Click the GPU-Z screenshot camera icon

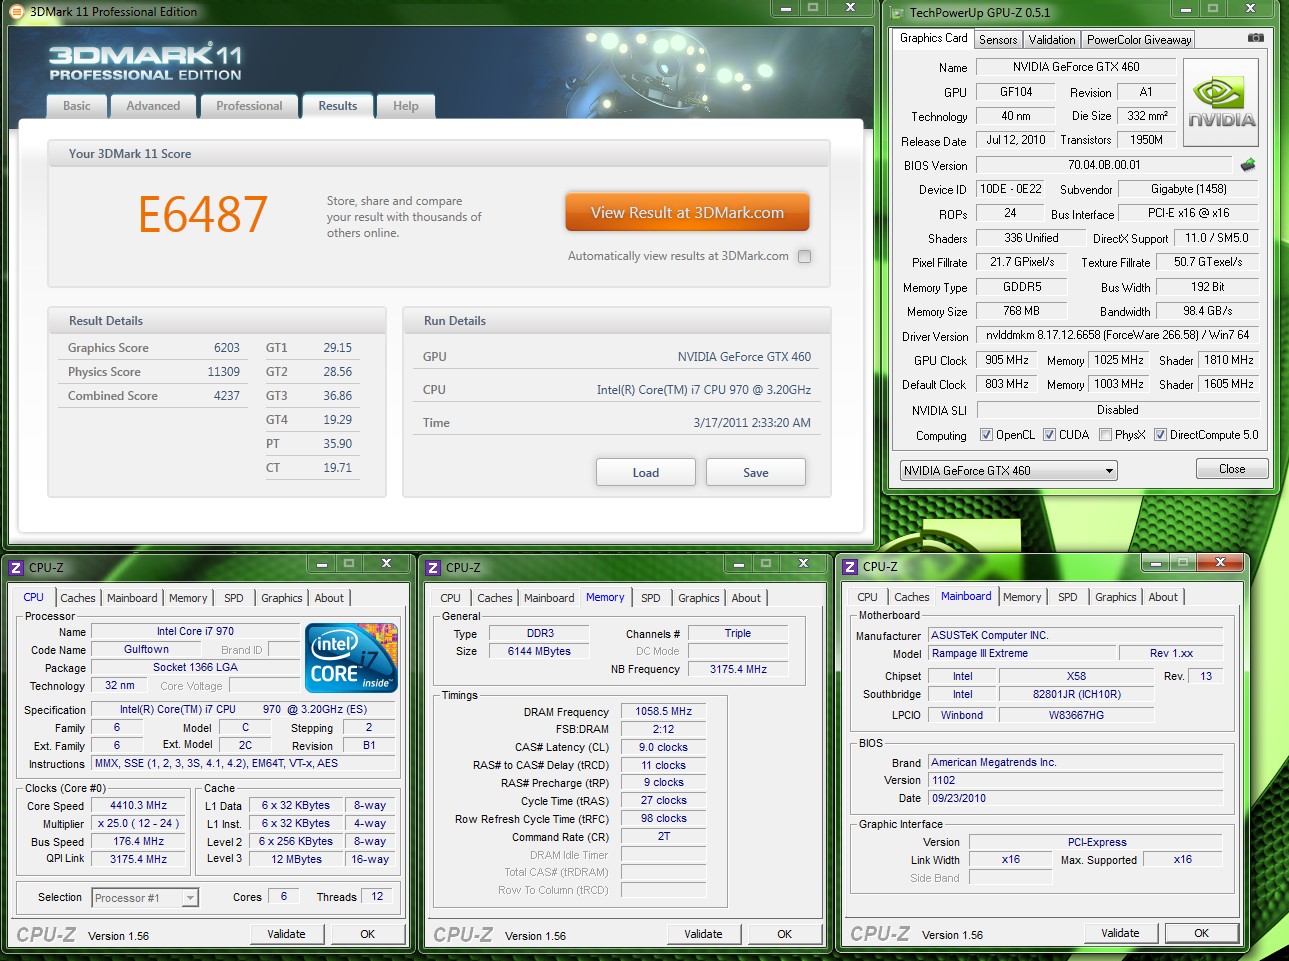tap(1256, 38)
